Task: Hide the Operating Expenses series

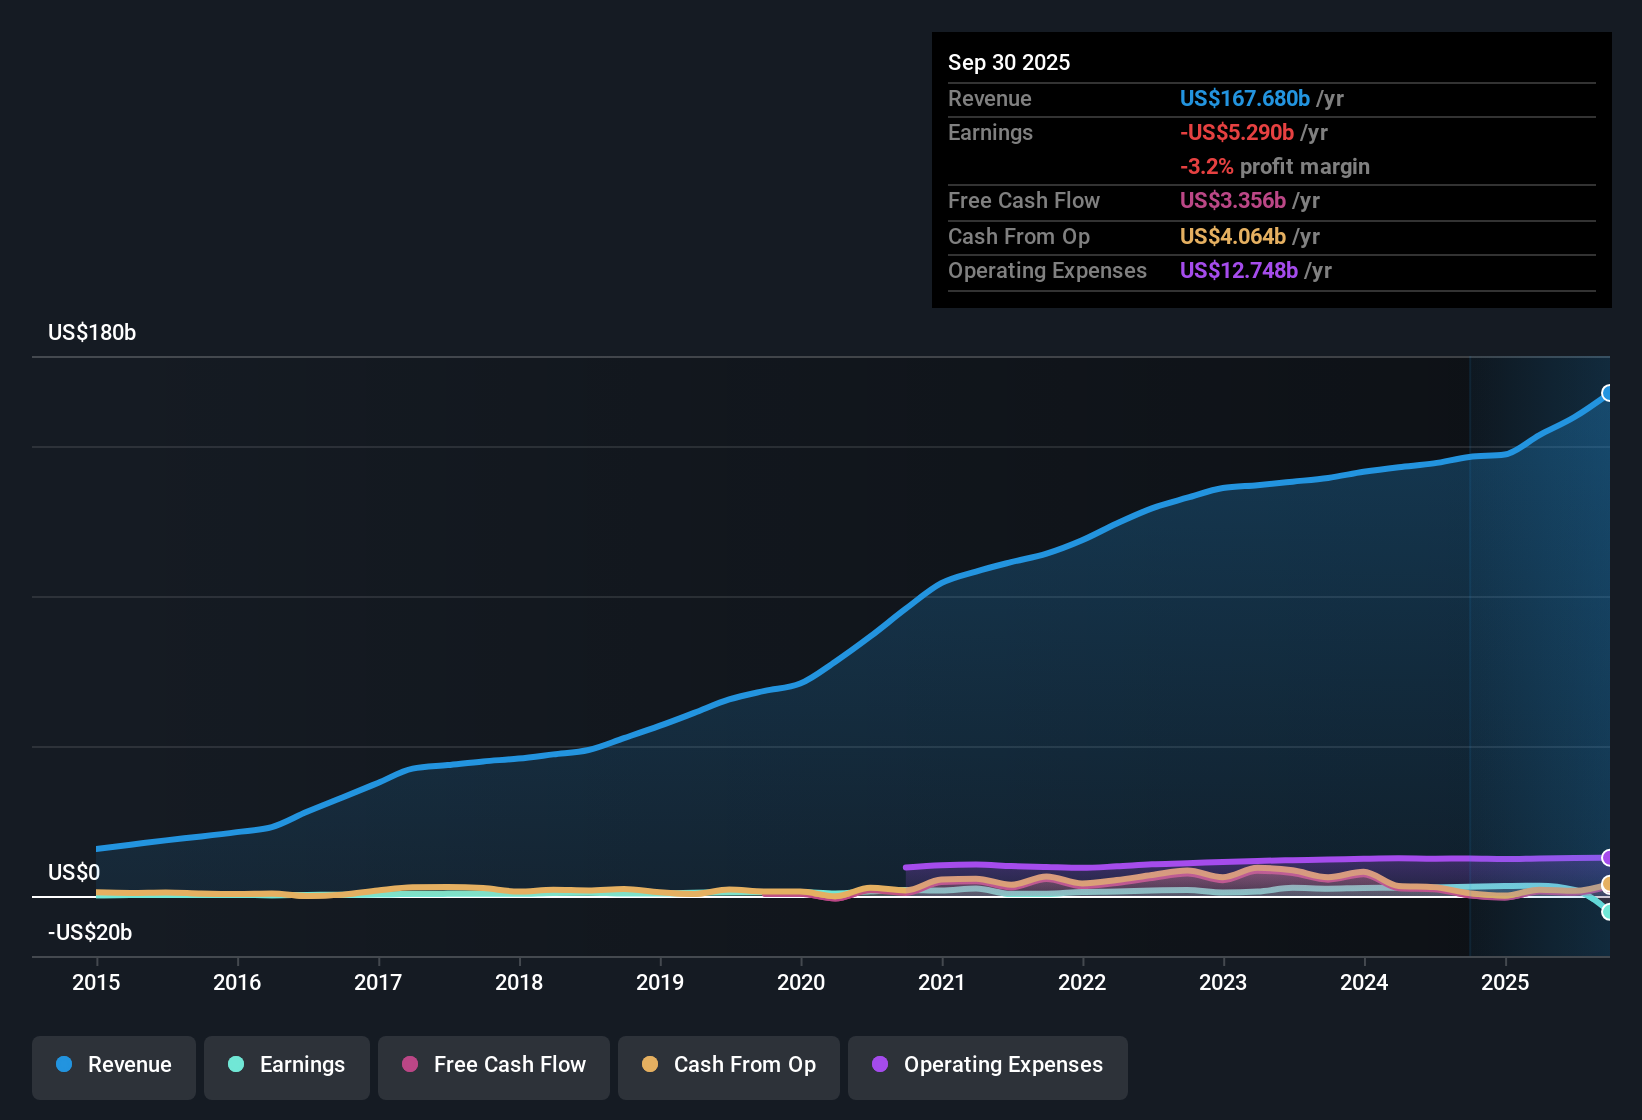Action: click(x=987, y=1065)
